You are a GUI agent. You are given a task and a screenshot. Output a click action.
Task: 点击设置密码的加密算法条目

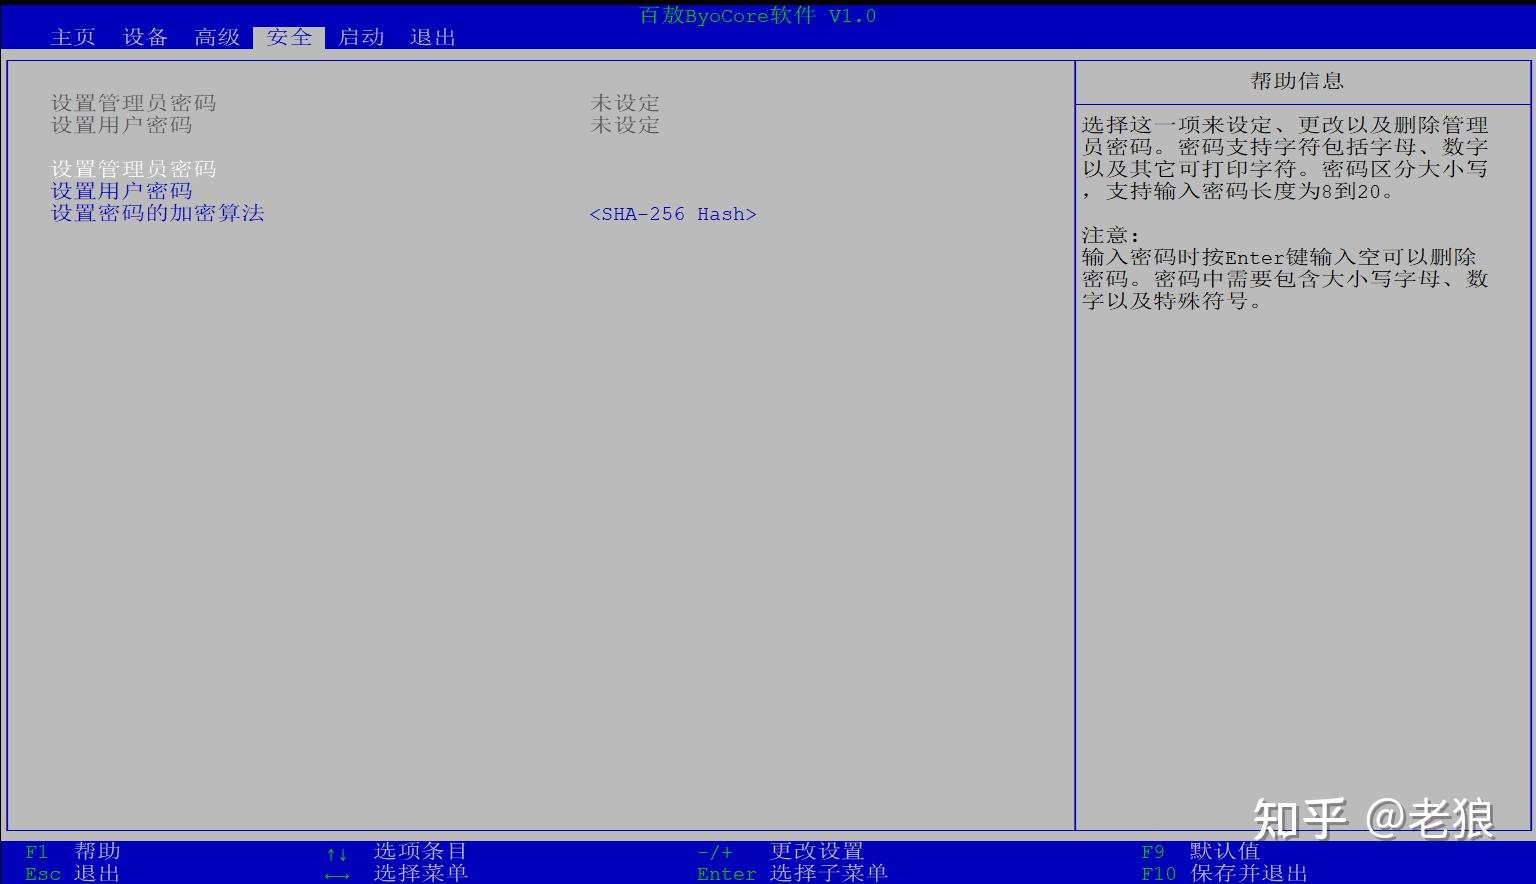pyautogui.click(x=156, y=212)
